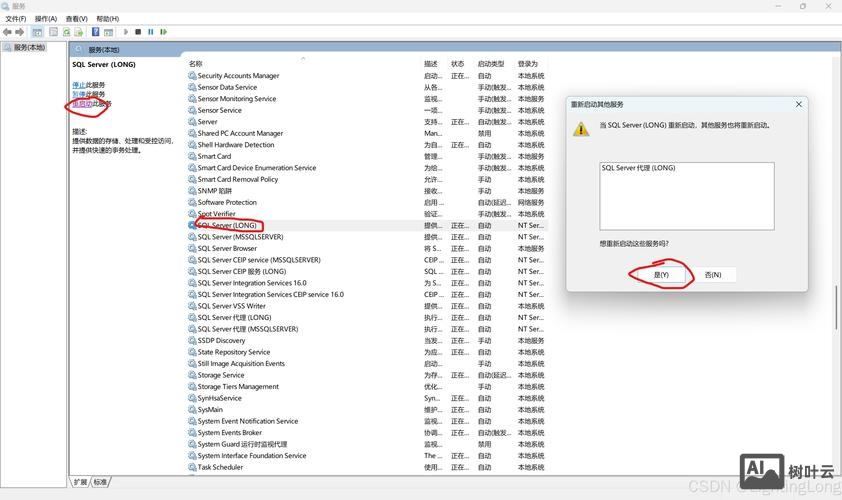Click the Restart Service toolbar icon
842x500 pixels.
163,32
